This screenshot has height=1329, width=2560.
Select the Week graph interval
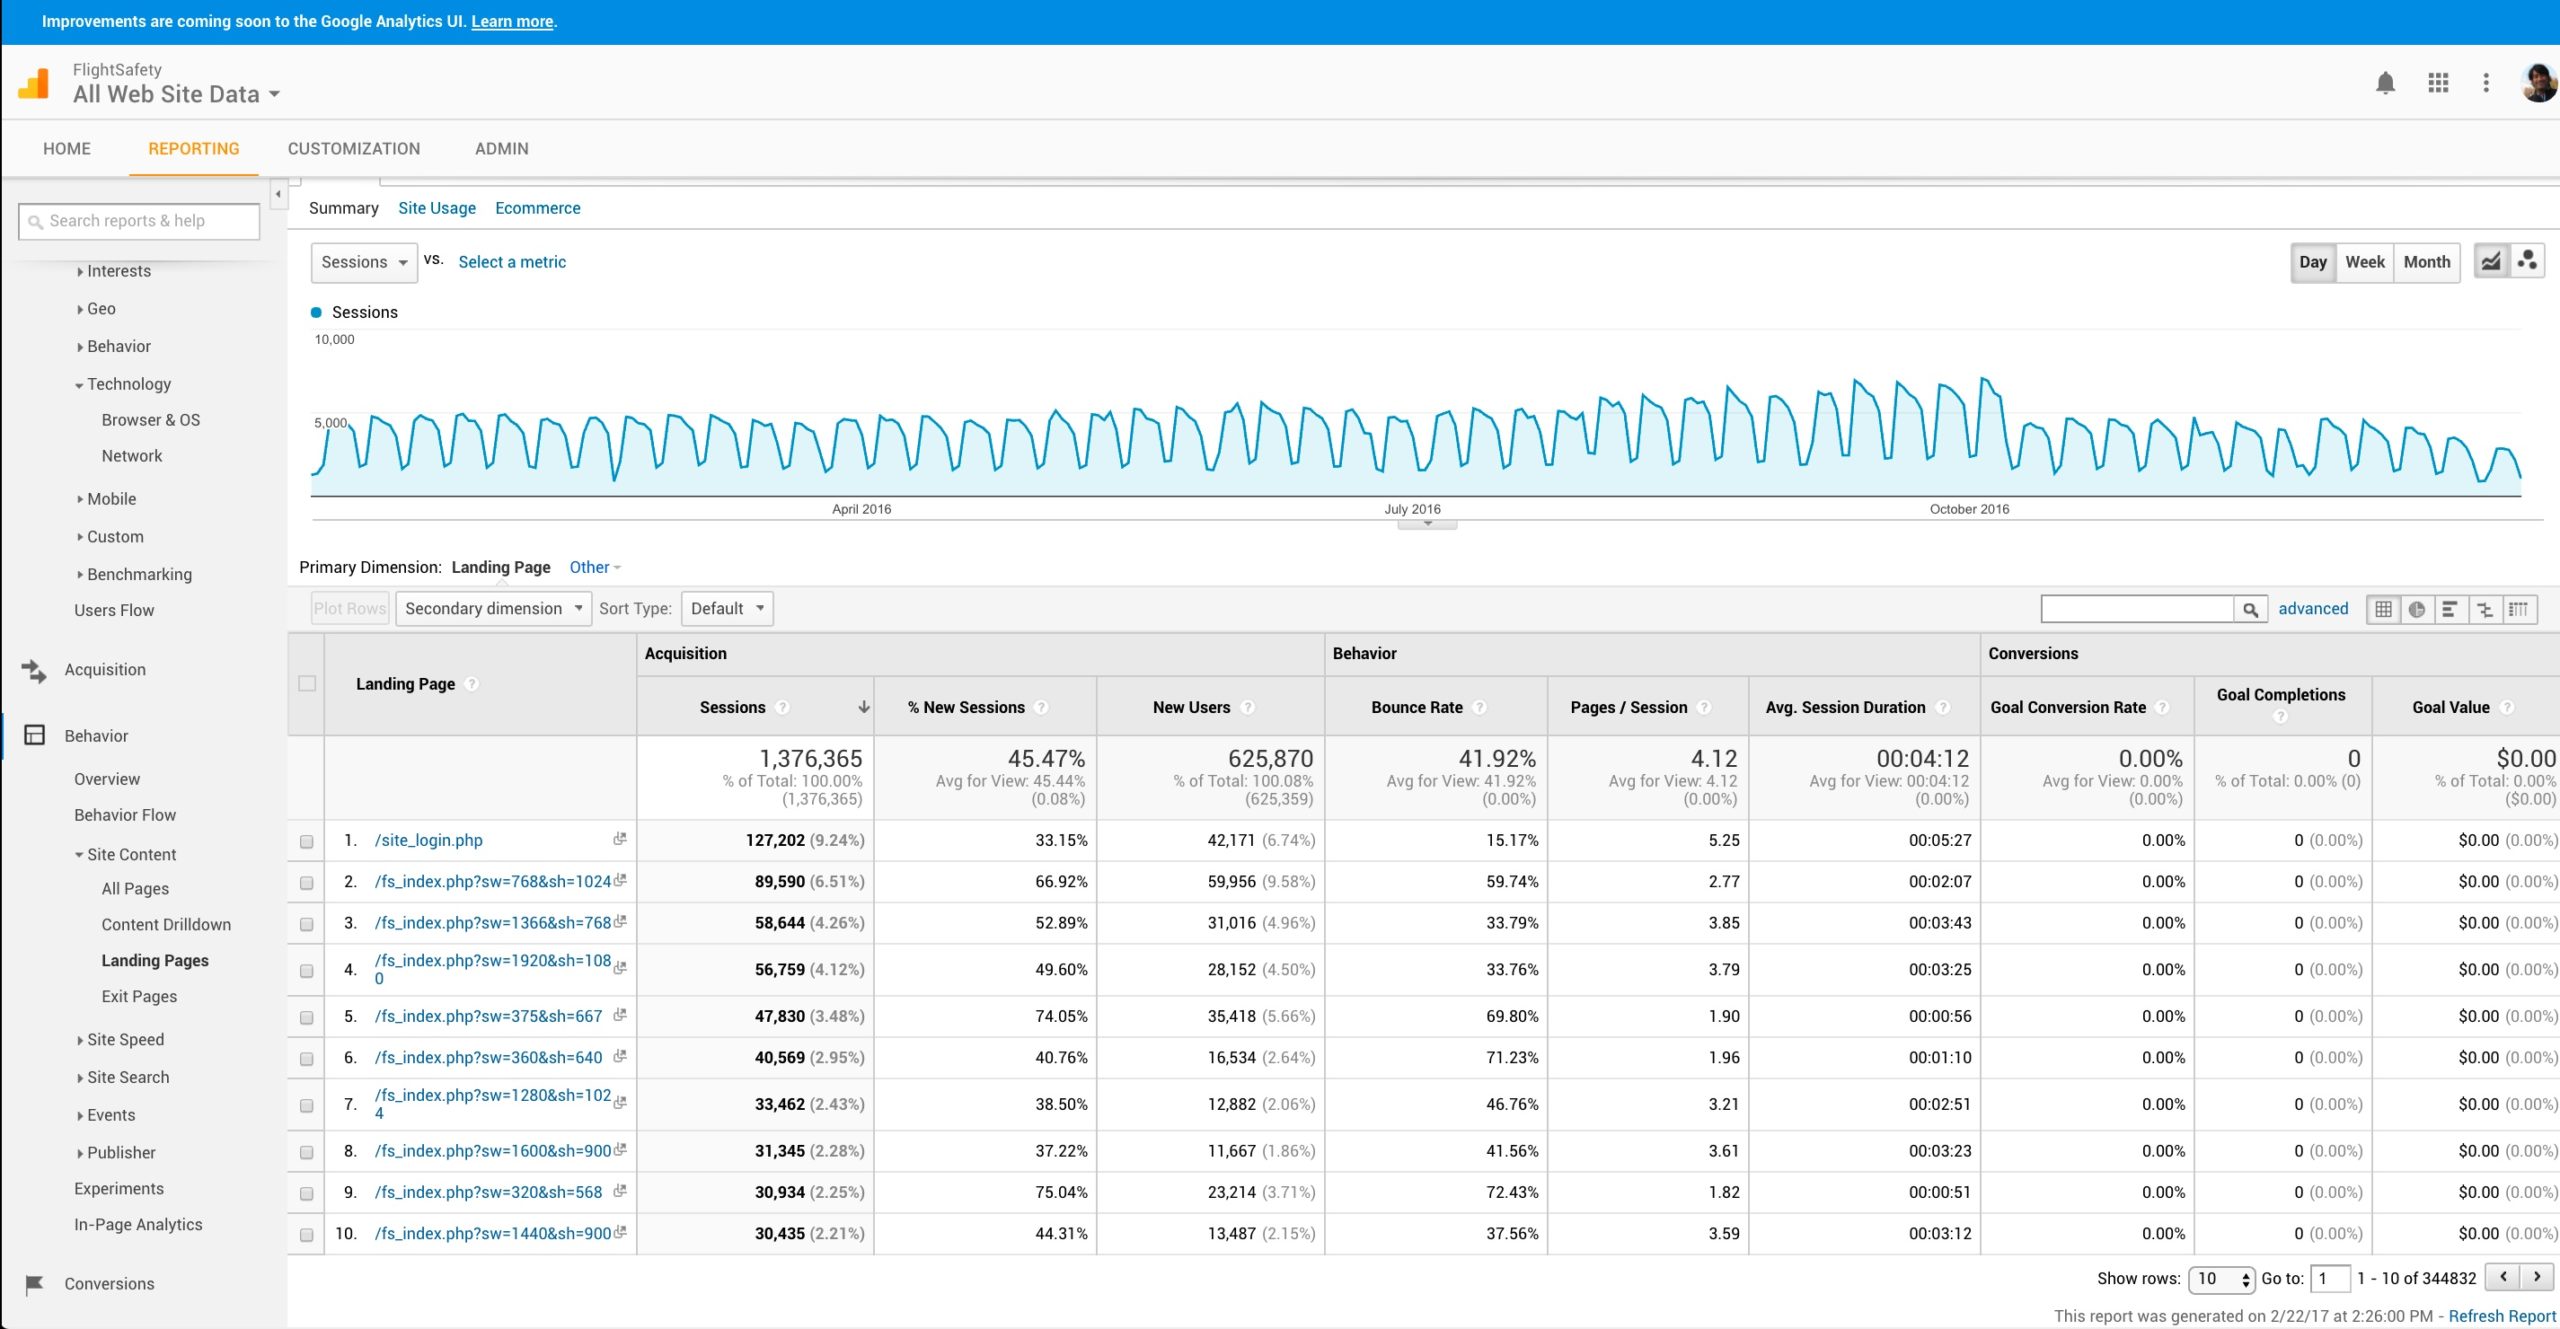(x=2364, y=262)
